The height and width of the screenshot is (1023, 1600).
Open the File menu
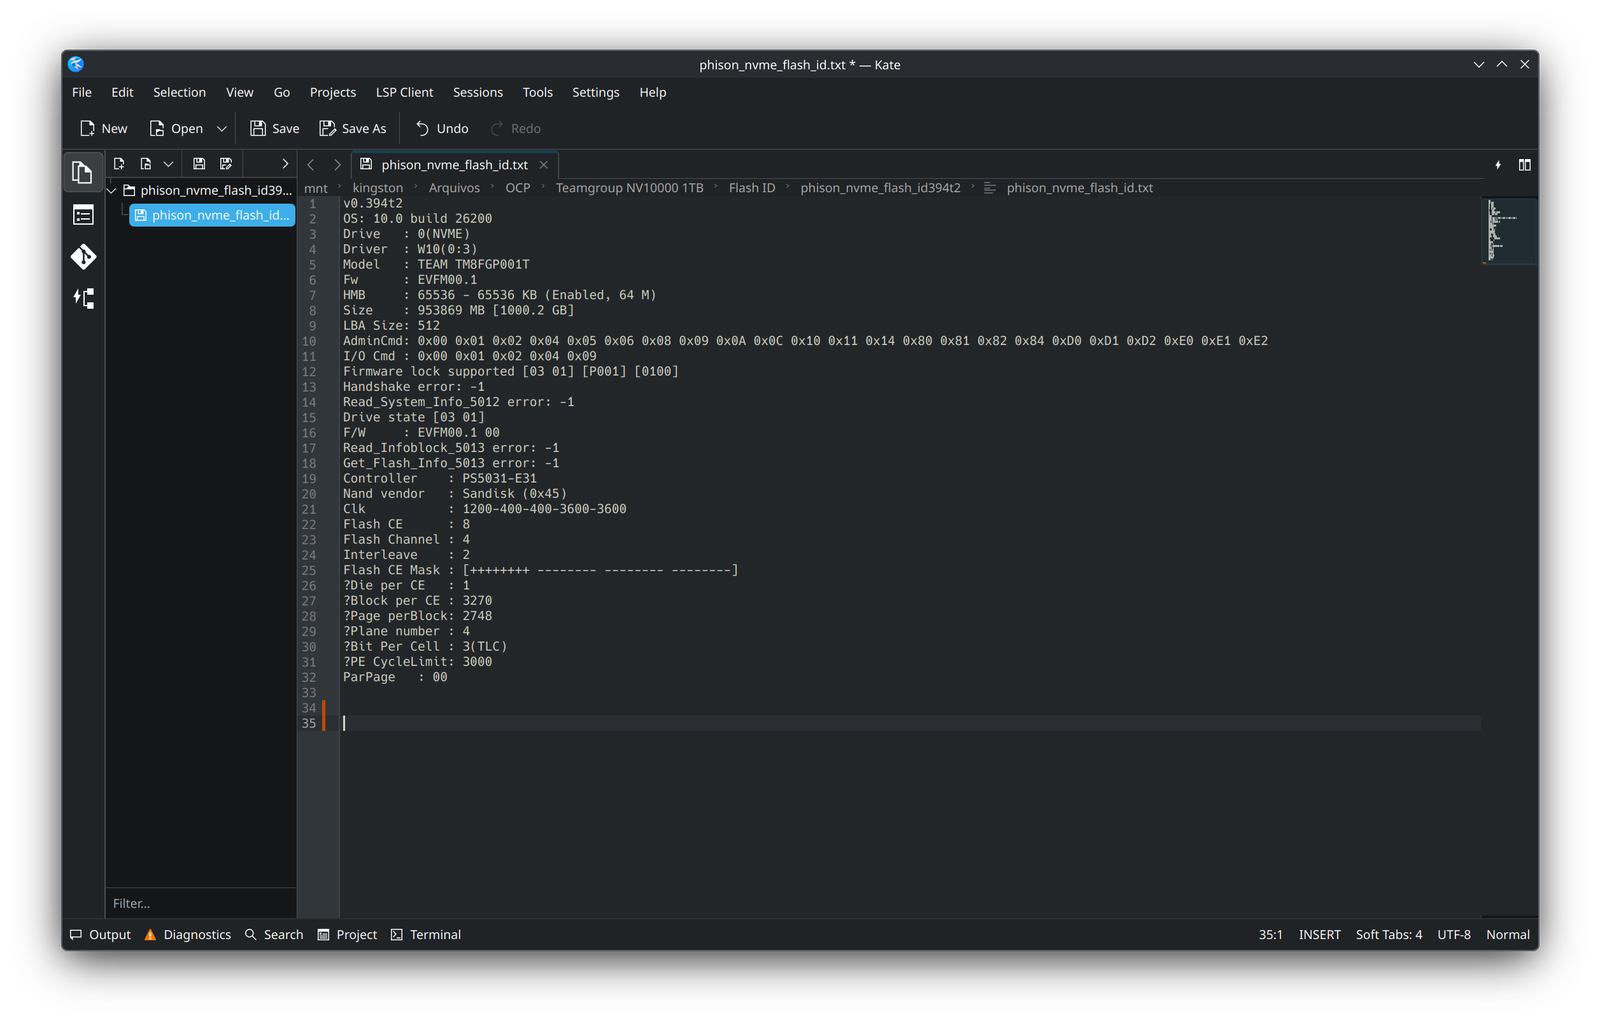[82, 92]
